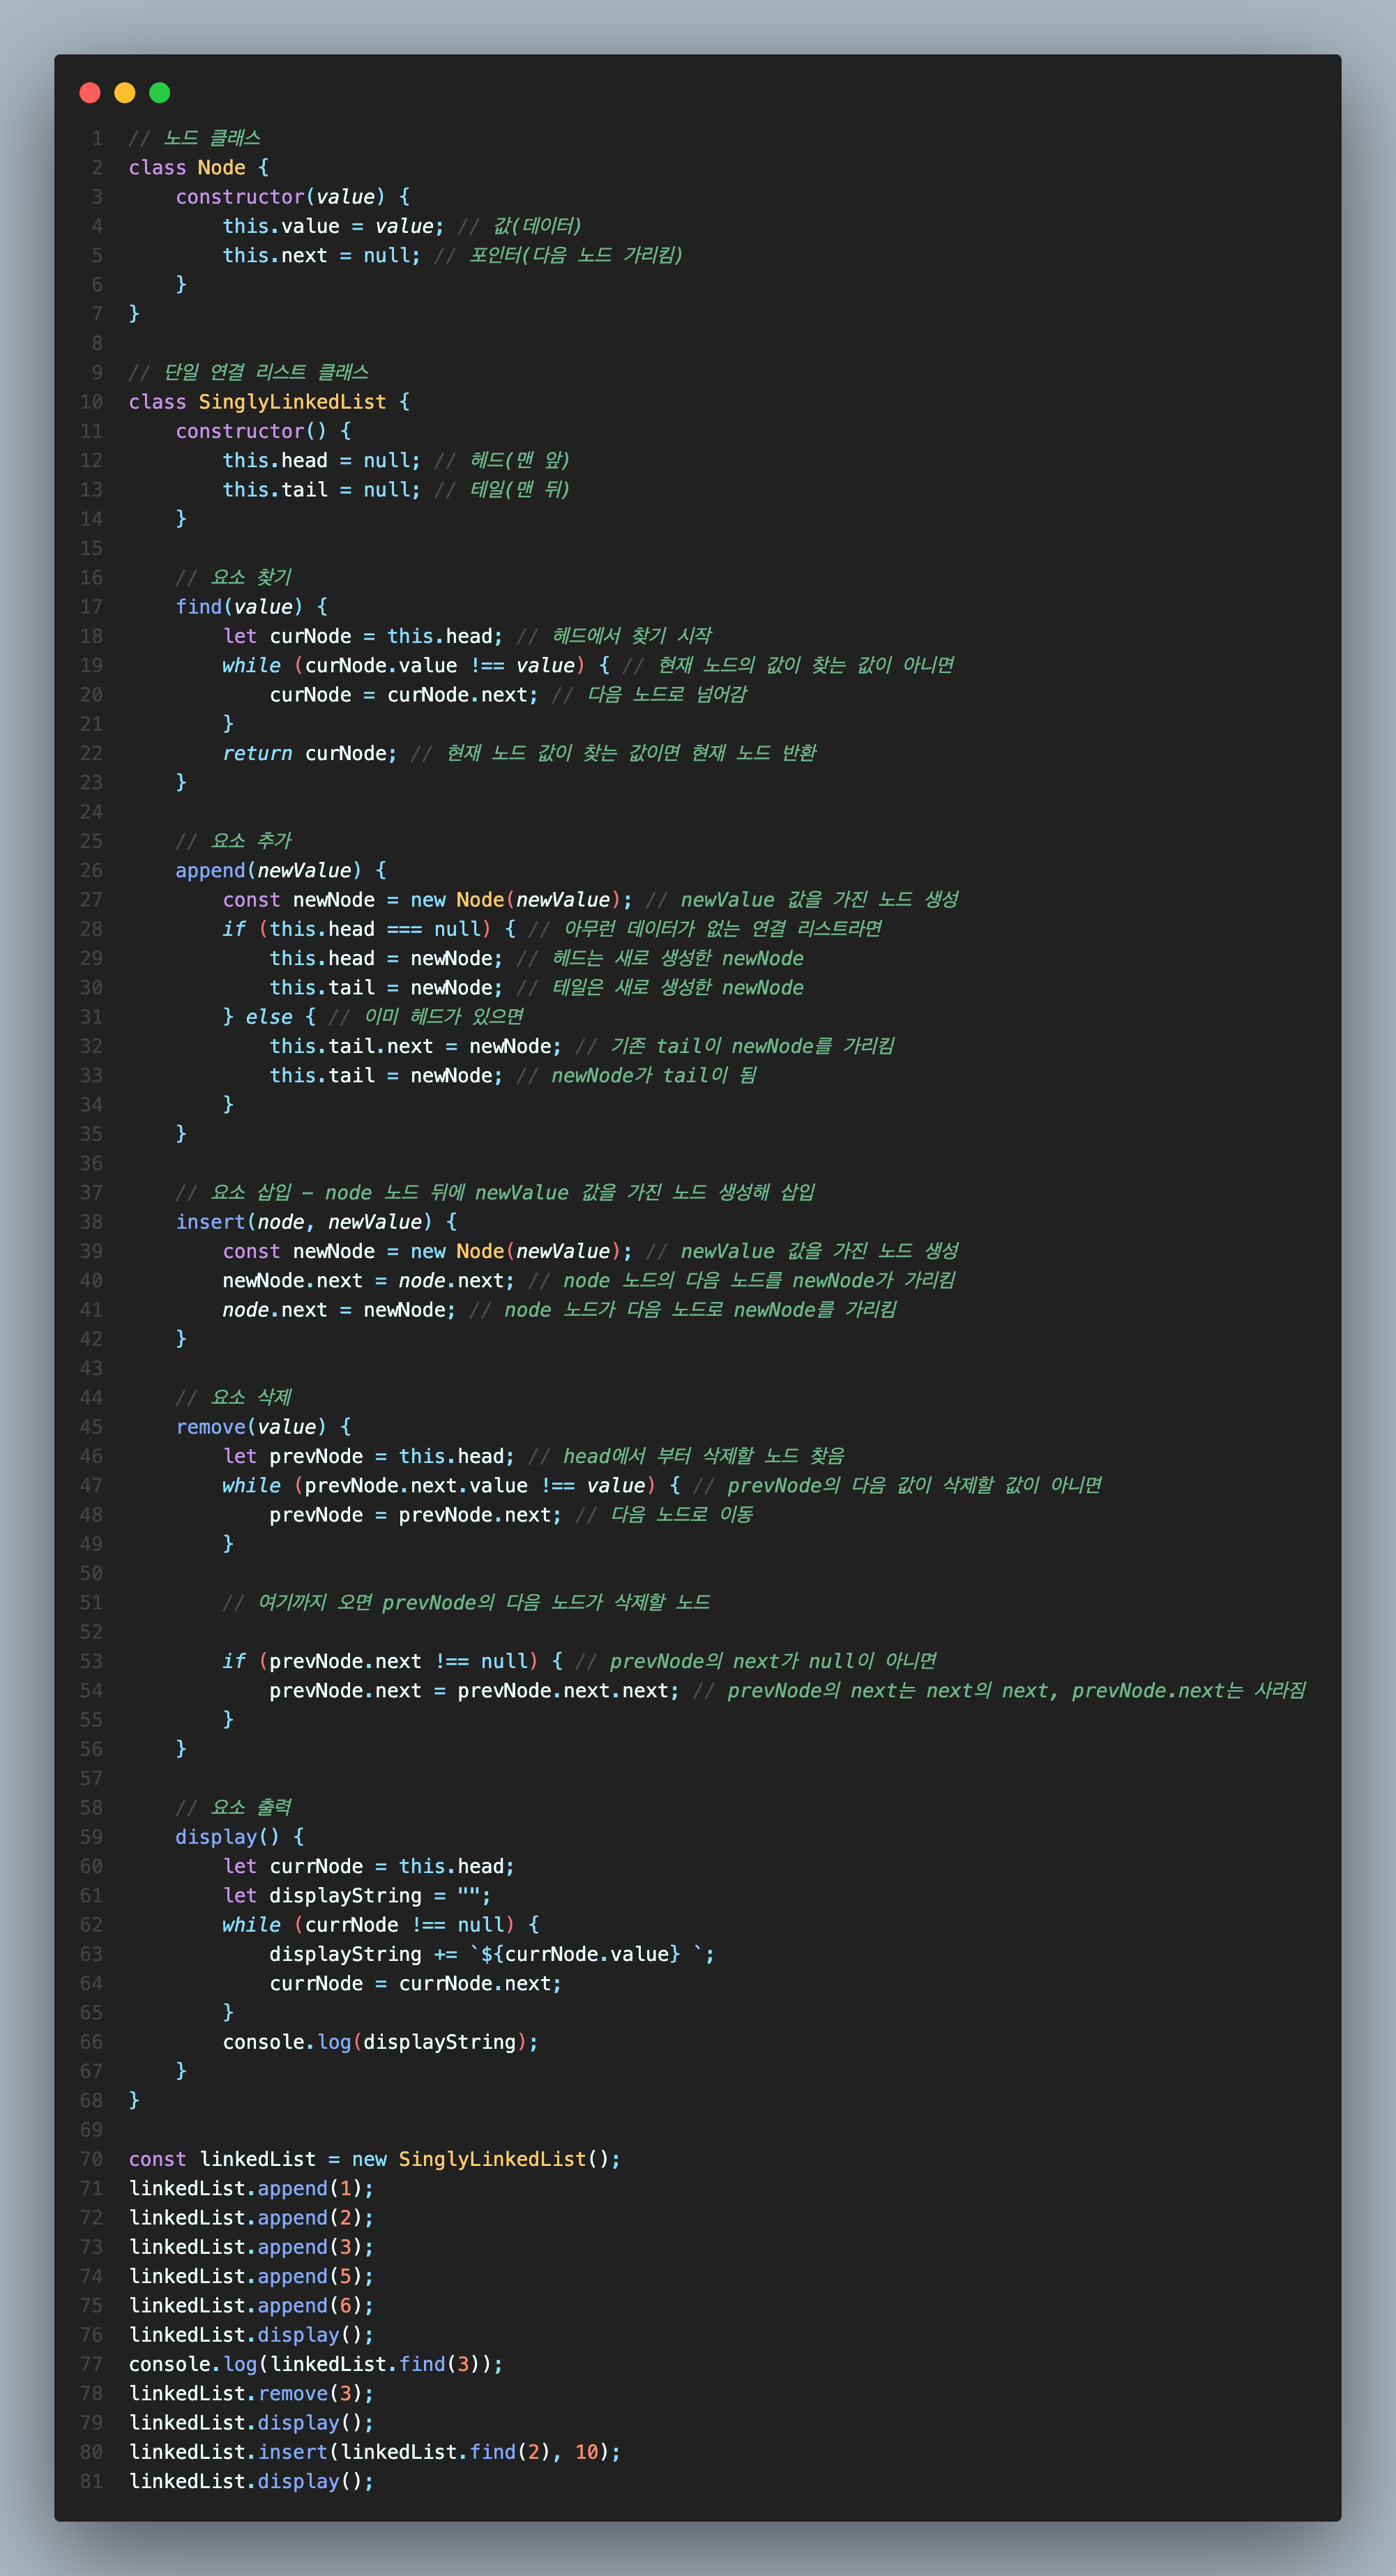Click the number 10 in the insert call
The height and width of the screenshot is (2576, 1396).
coord(587,2452)
